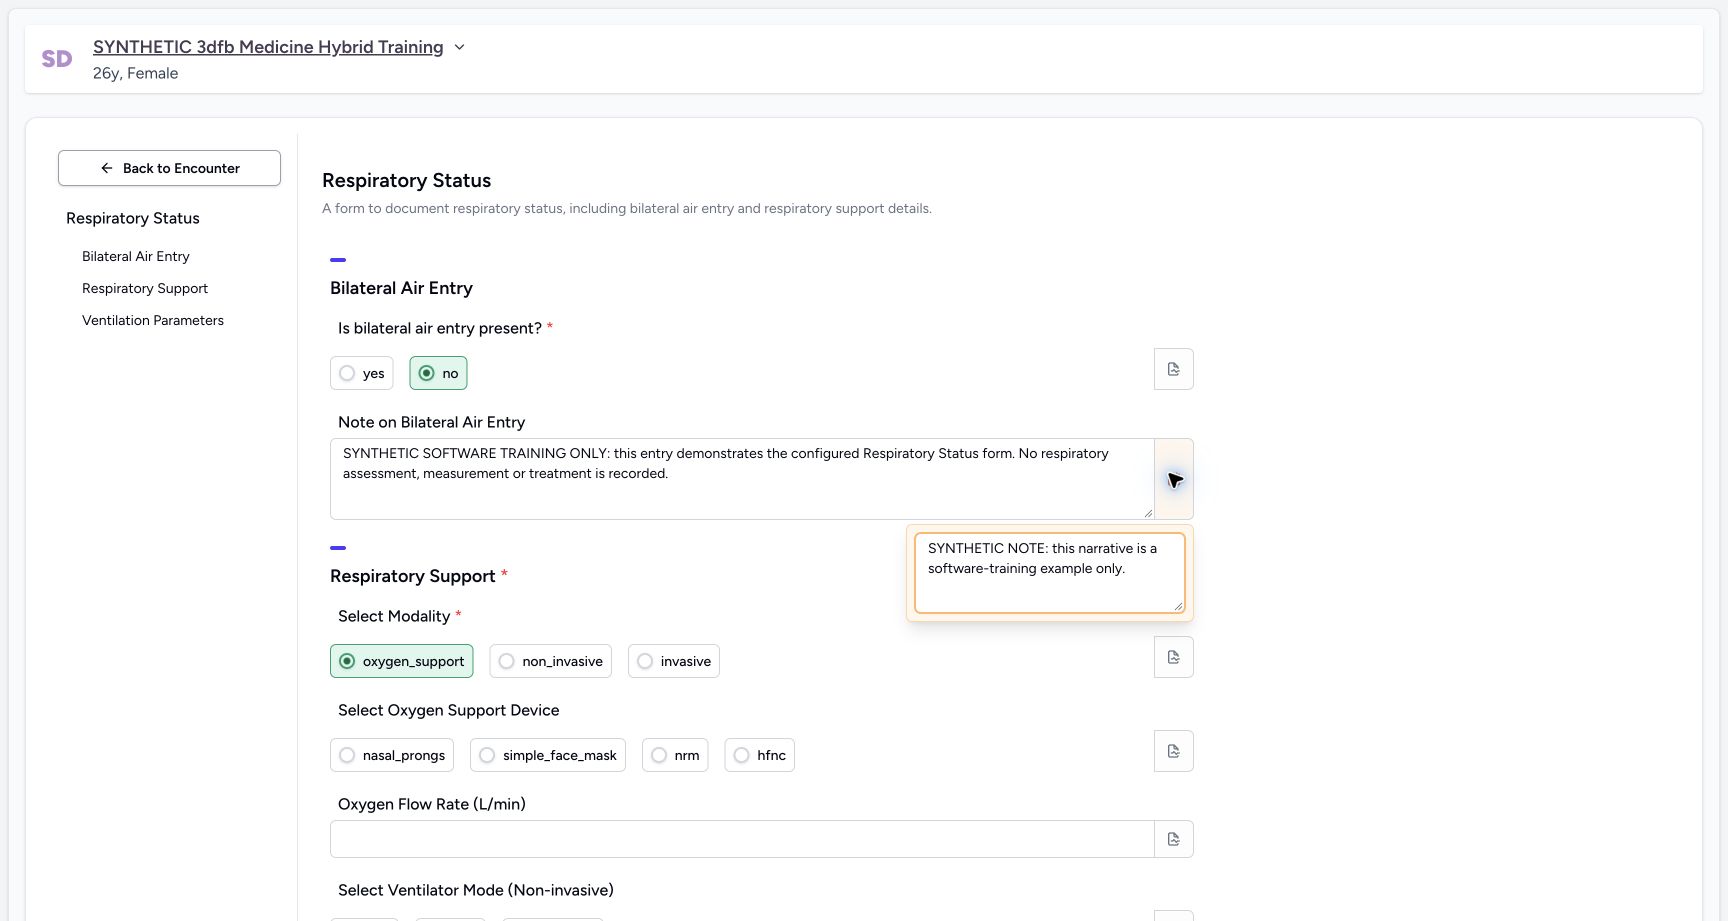The width and height of the screenshot is (1728, 921).
Task: Open SYNTHETIC 3dfb Medicine Hybrid Training link
Action: [268, 47]
